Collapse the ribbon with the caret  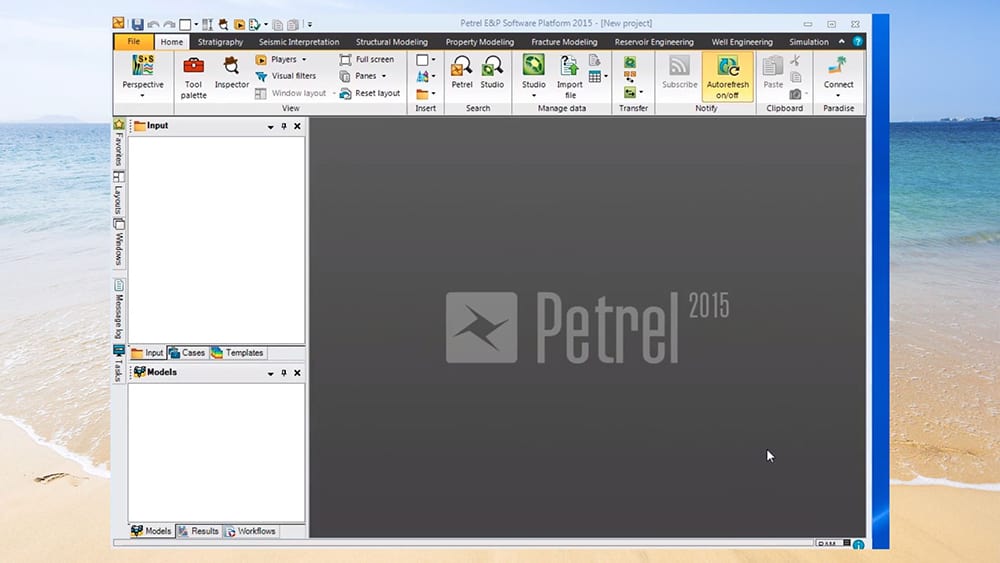point(841,41)
